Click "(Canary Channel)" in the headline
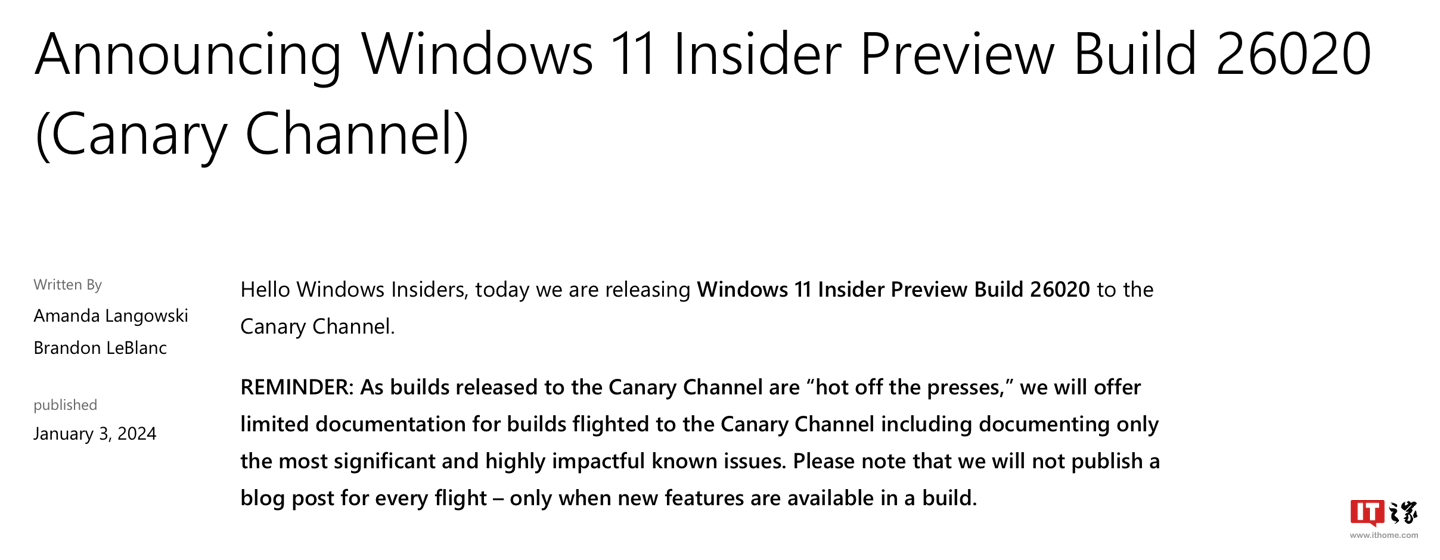Screen dimensions: 1440x560 (252, 134)
